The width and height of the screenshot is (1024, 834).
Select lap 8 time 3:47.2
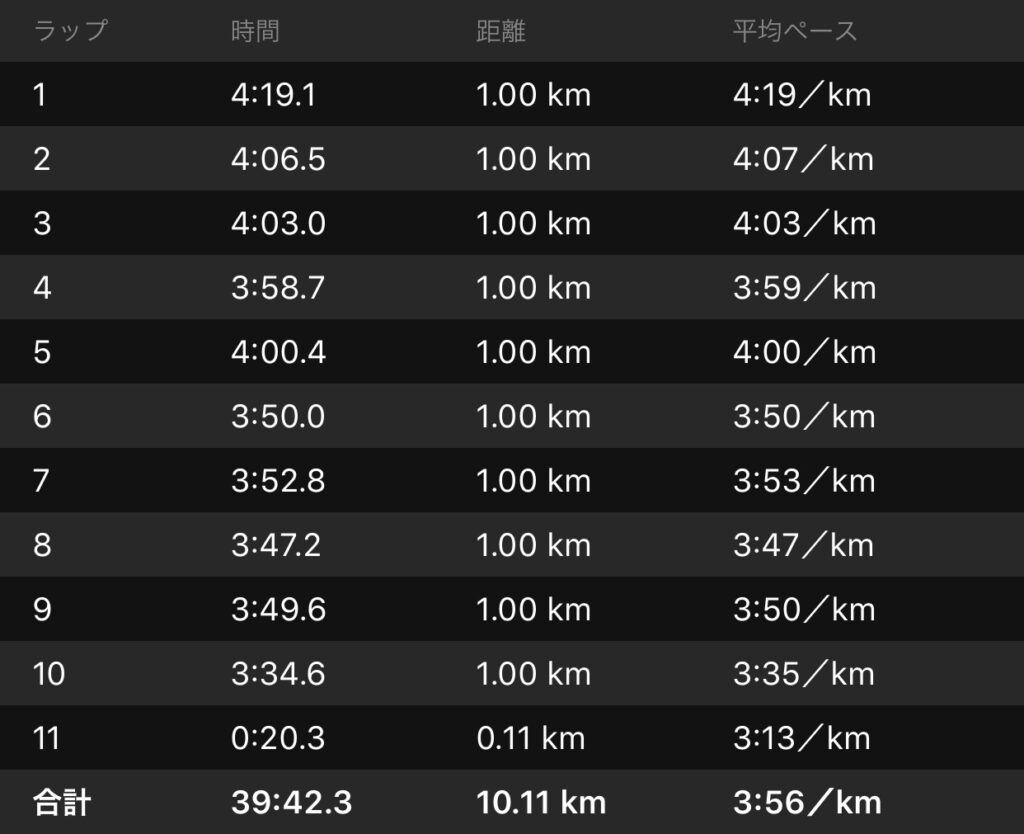coord(276,545)
